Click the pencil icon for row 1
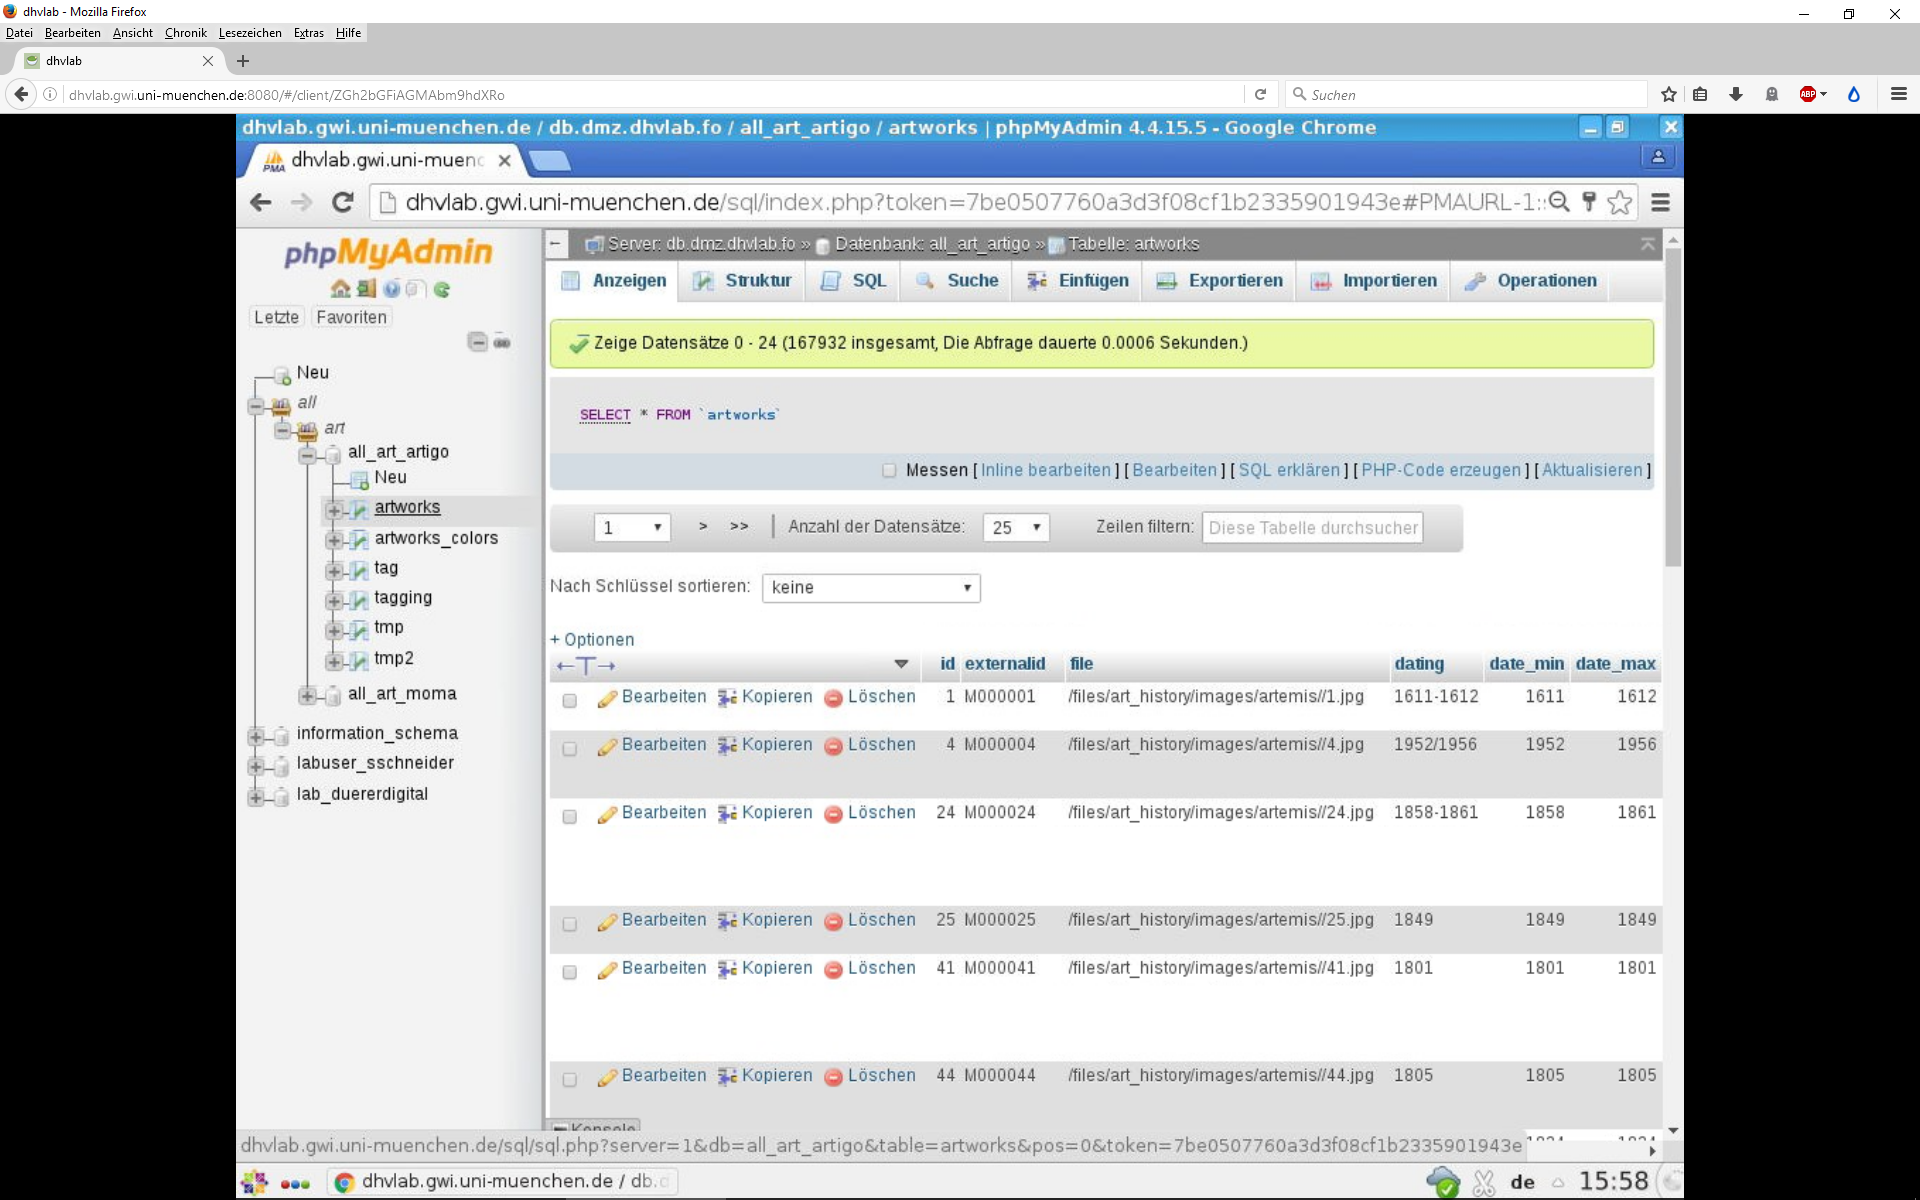Viewport: 1920px width, 1200px height. 606,698
